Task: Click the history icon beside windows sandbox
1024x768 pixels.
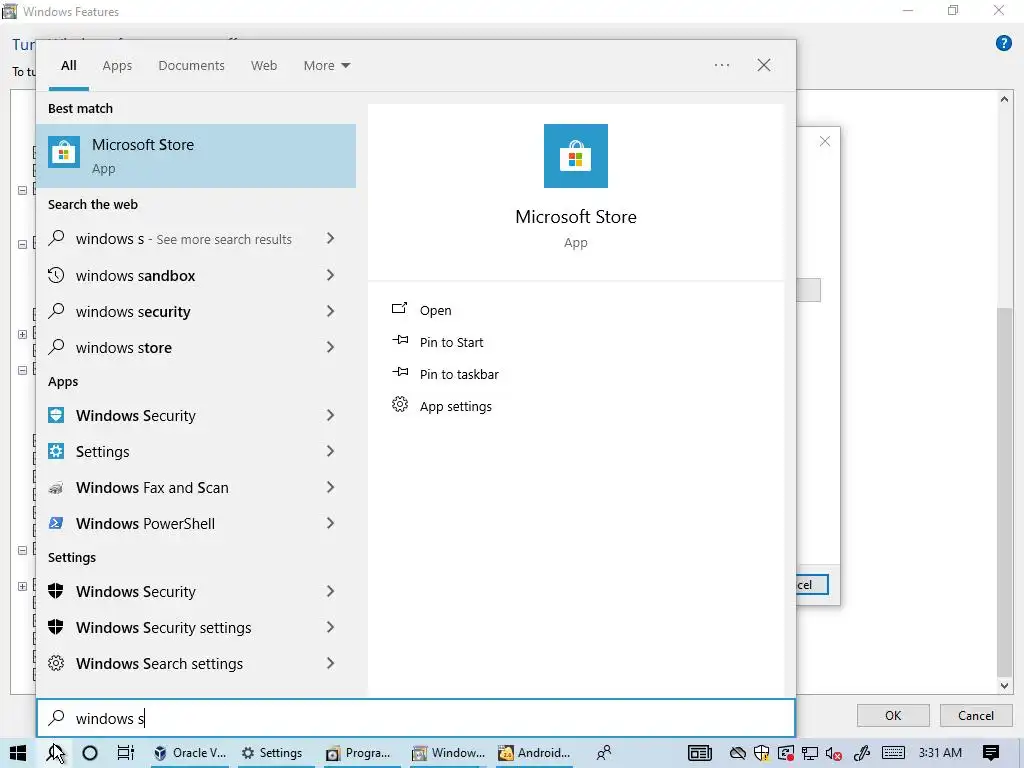Action: (x=56, y=275)
